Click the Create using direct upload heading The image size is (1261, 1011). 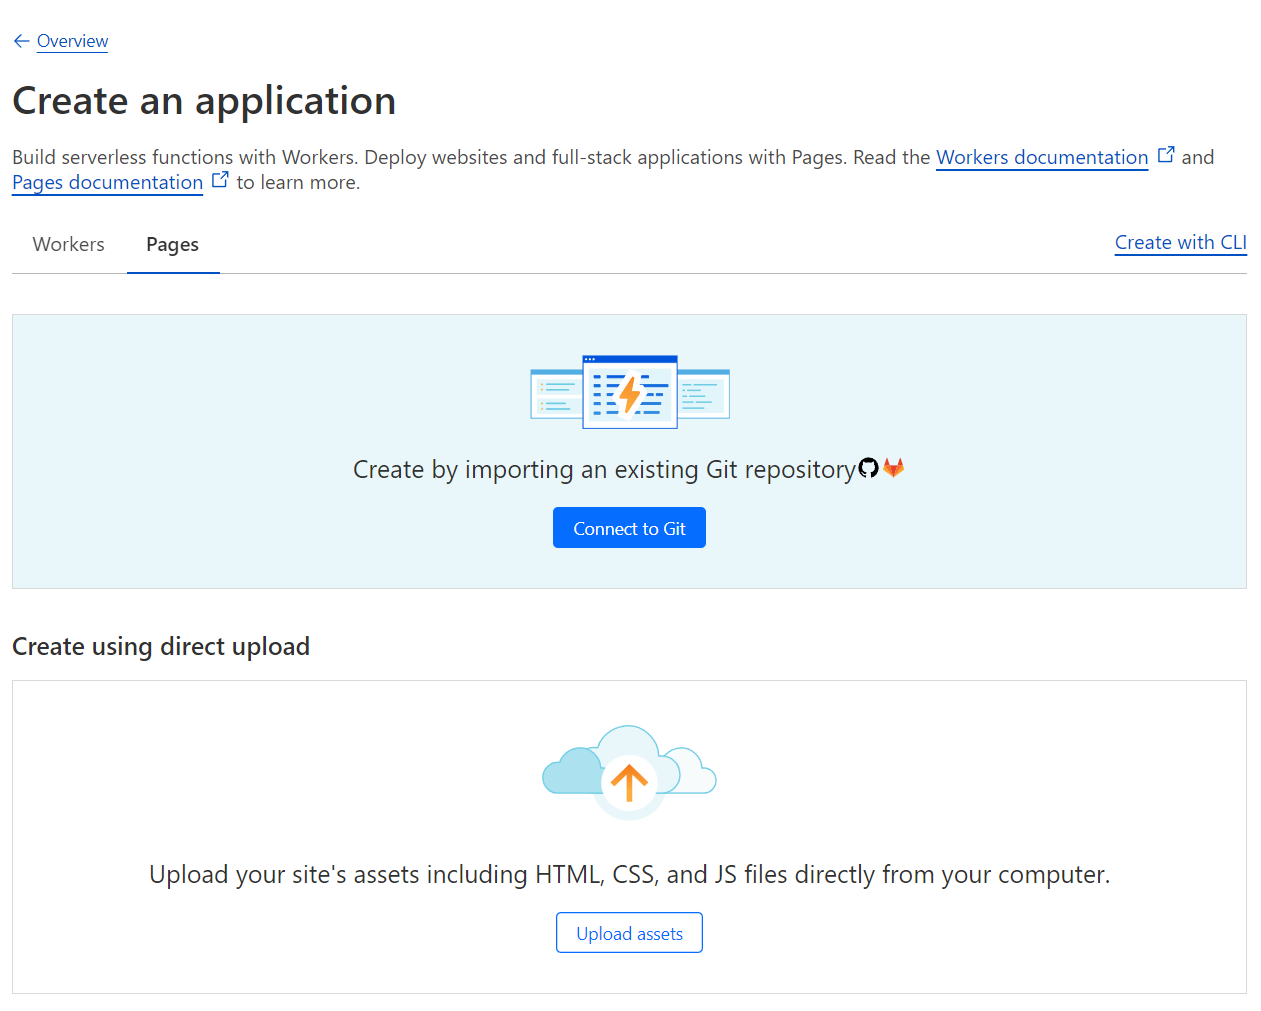click(161, 647)
